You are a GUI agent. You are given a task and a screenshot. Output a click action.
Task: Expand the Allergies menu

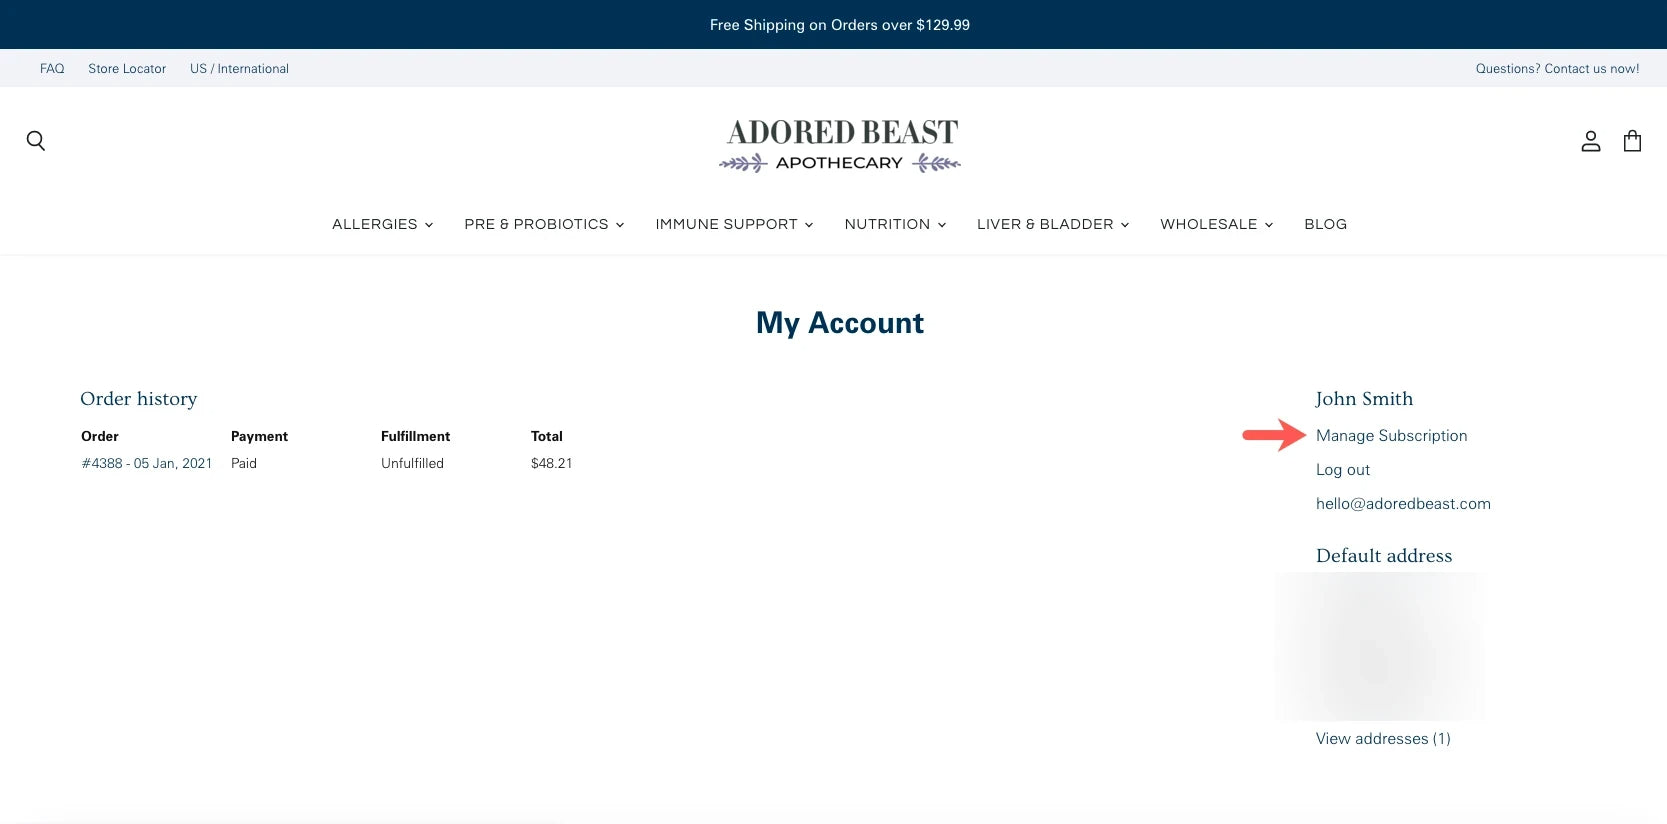383,224
